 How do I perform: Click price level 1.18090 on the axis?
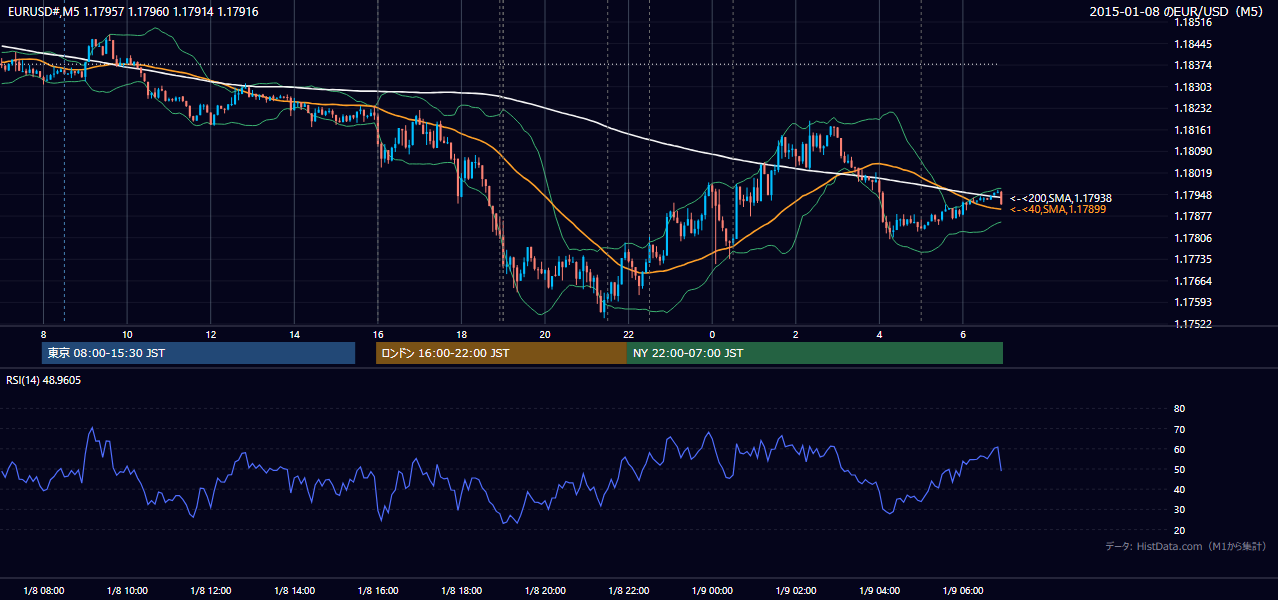coord(1194,151)
